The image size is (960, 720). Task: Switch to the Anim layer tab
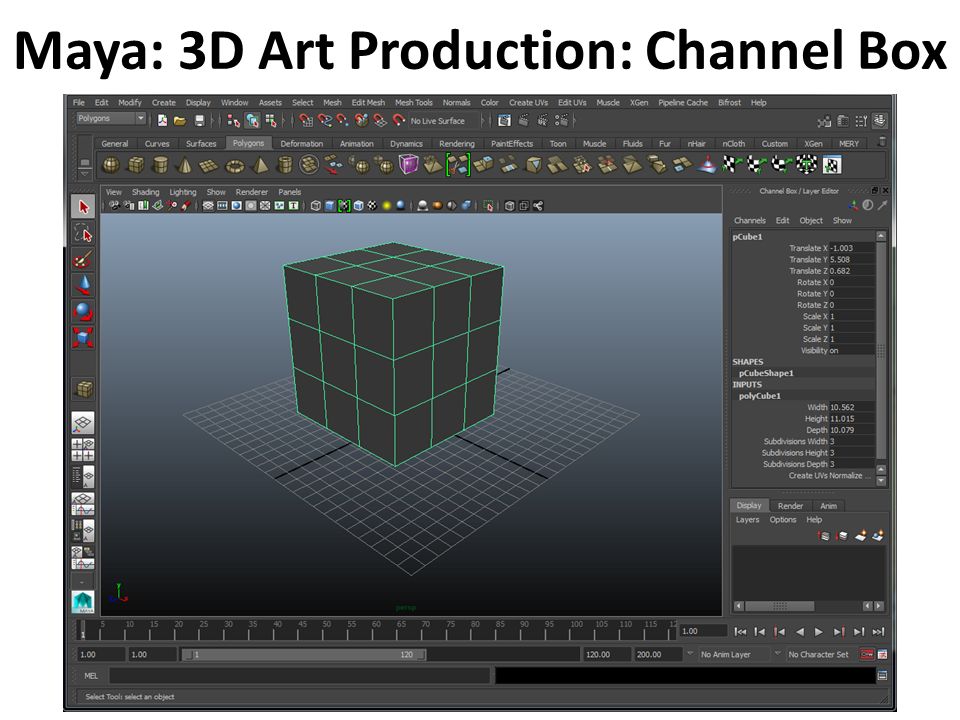click(828, 506)
